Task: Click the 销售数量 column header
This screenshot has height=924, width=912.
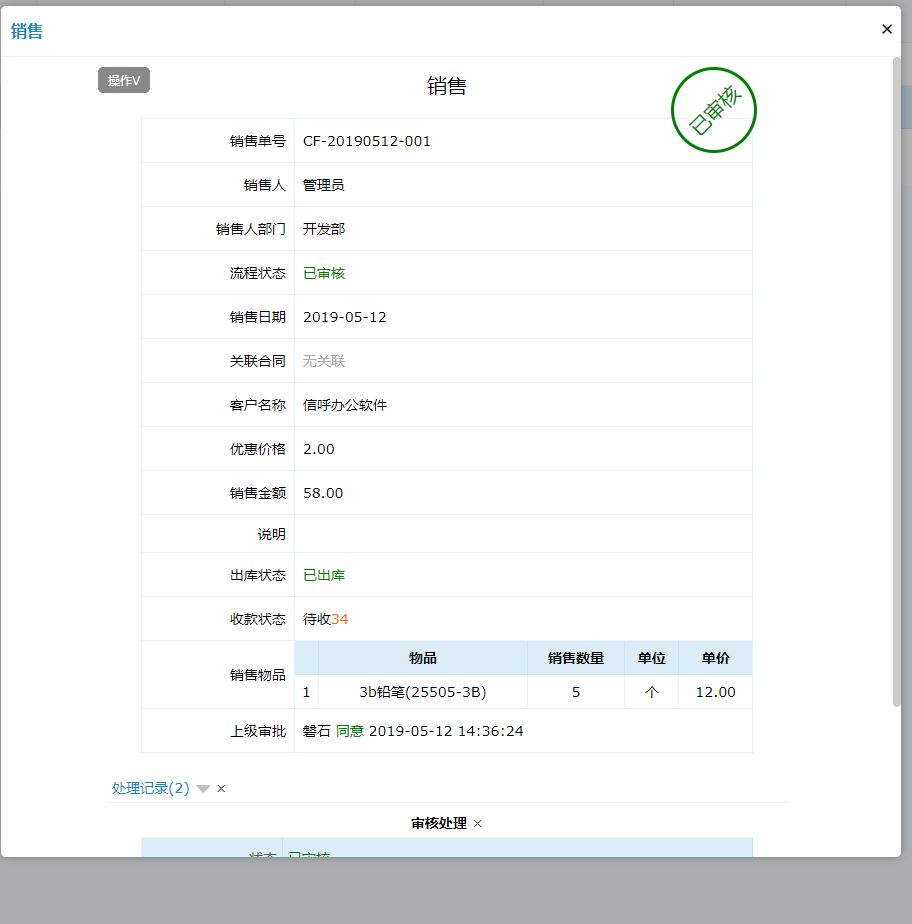Action: [576, 658]
